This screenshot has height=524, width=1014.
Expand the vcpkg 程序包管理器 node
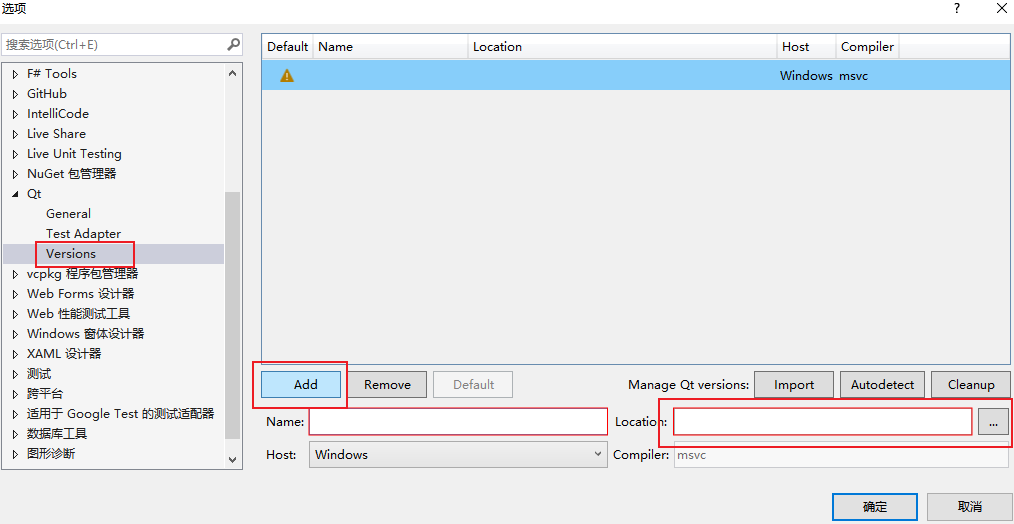click(x=16, y=274)
